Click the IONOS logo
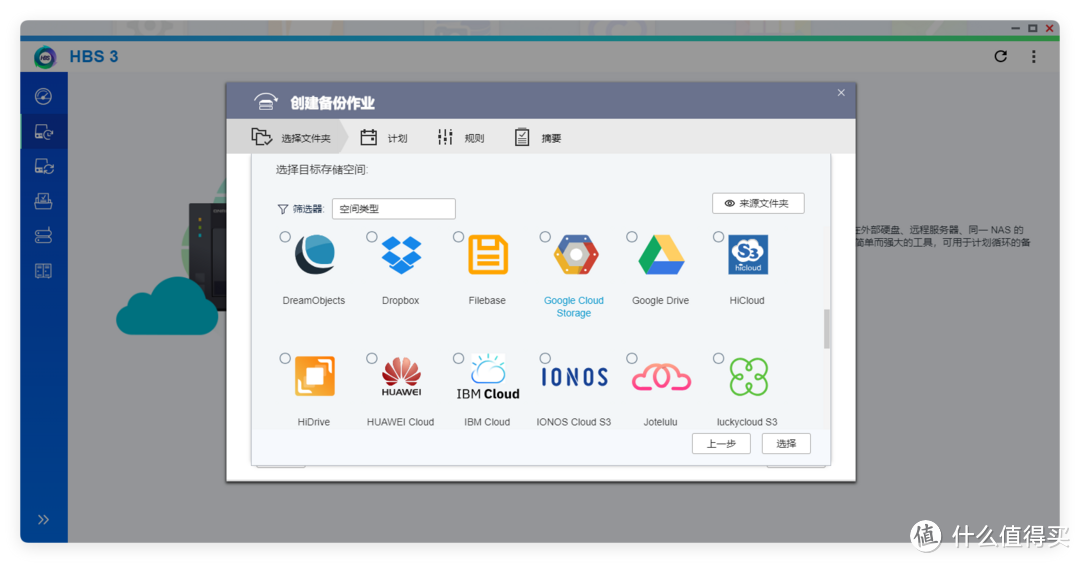The height and width of the screenshot is (563, 1080). (574, 377)
